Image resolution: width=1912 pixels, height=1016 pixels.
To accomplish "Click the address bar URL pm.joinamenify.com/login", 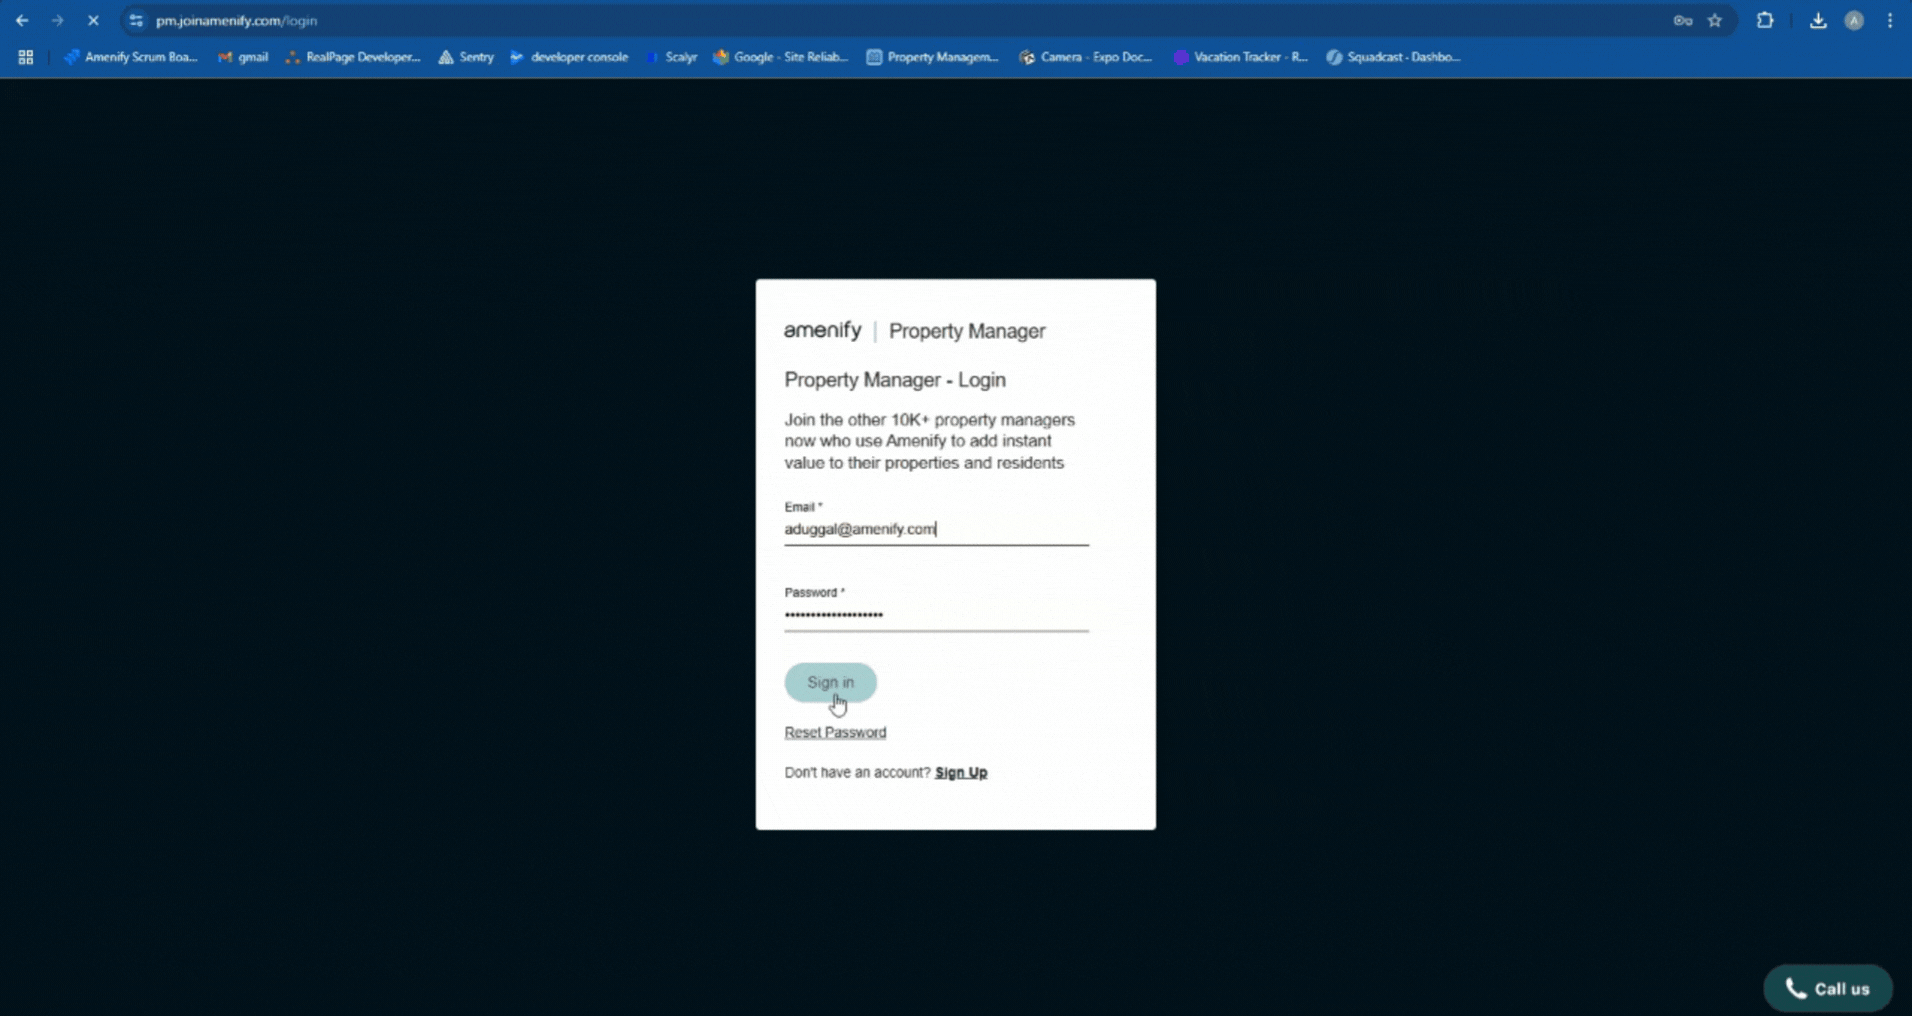I will [x=236, y=20].
